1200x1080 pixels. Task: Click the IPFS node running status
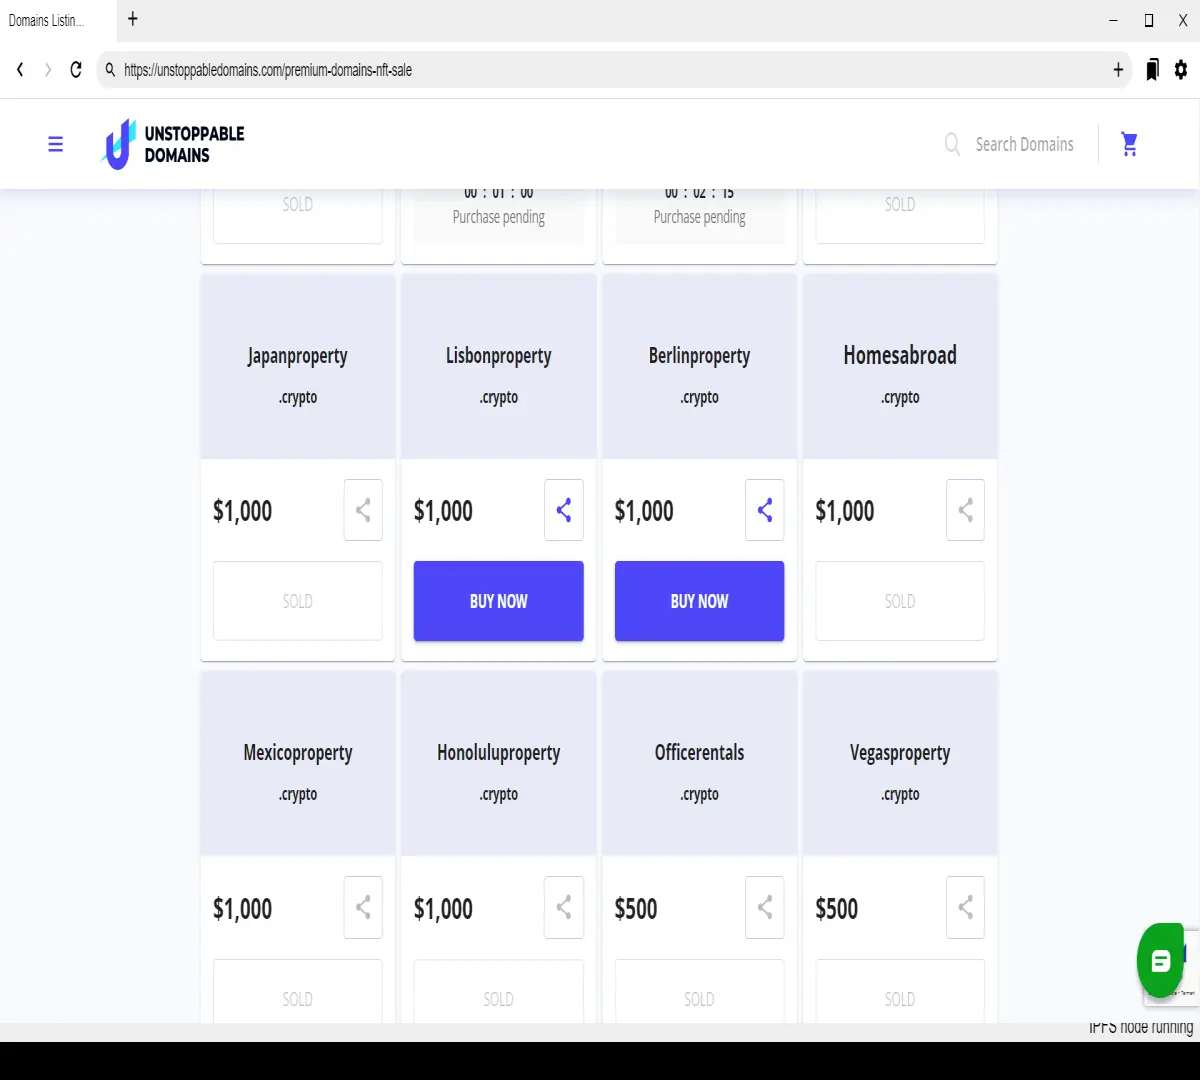[x=1141, y=1027]
